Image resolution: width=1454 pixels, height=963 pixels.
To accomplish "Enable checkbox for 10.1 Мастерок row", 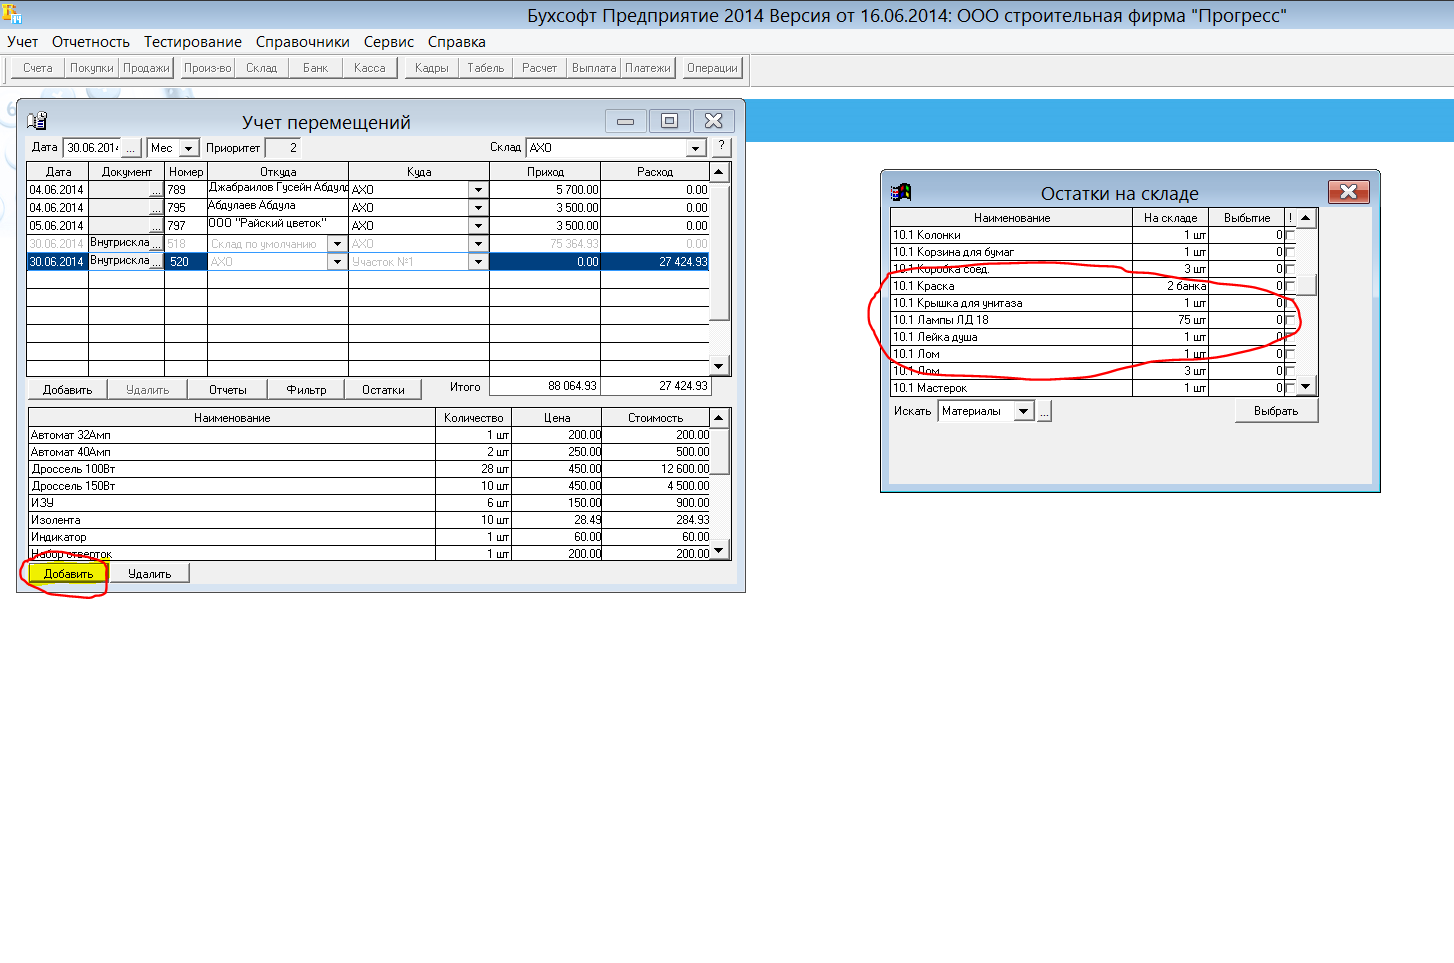I will (x=1290, y=388).
